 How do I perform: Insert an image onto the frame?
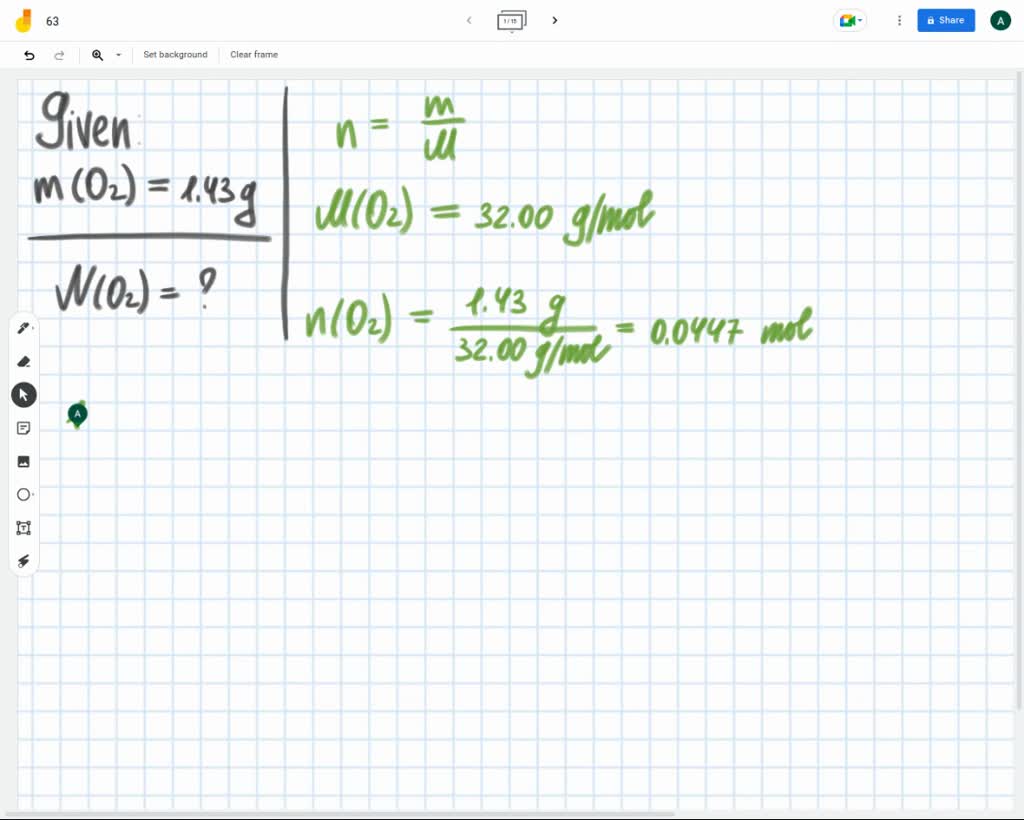tap(24, 461)
